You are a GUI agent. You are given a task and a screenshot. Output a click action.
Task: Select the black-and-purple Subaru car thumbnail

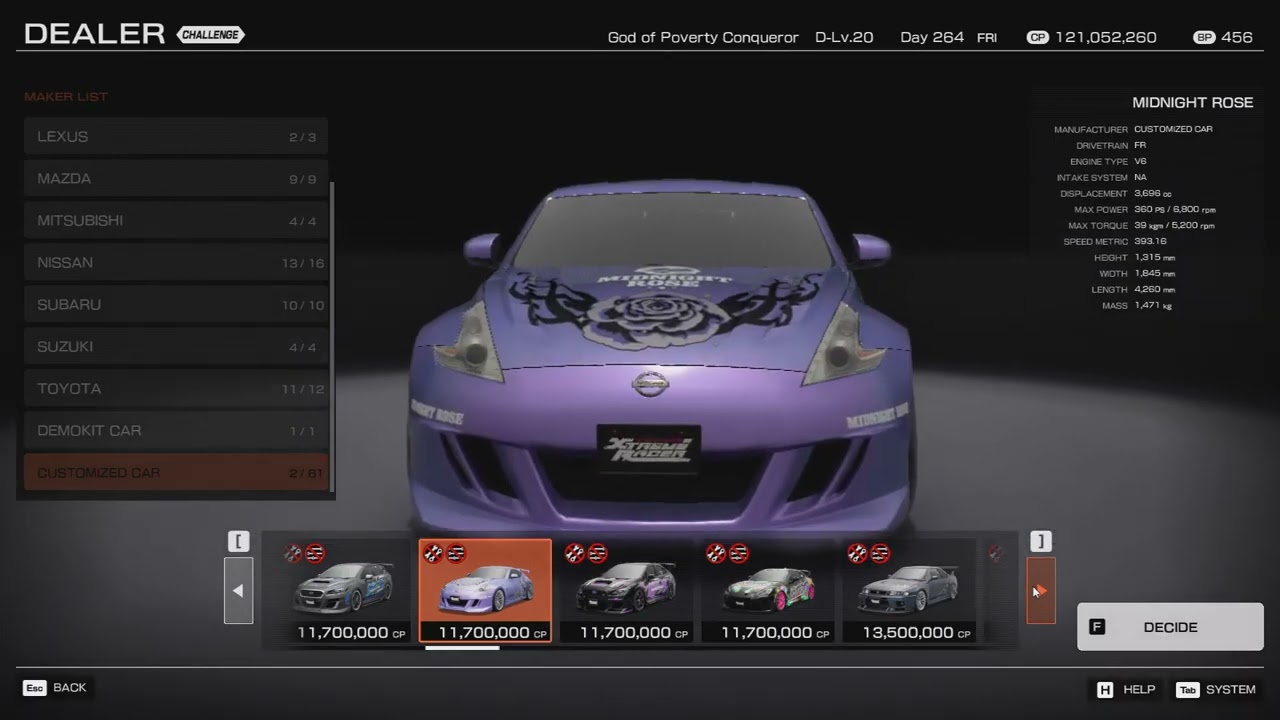(x=626, y=591)
